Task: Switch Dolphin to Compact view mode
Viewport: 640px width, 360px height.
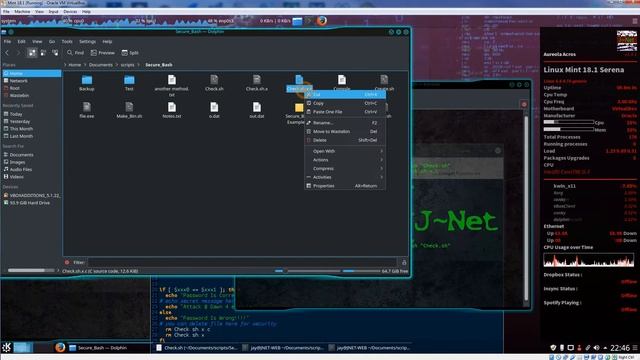Action: [43, 53]
